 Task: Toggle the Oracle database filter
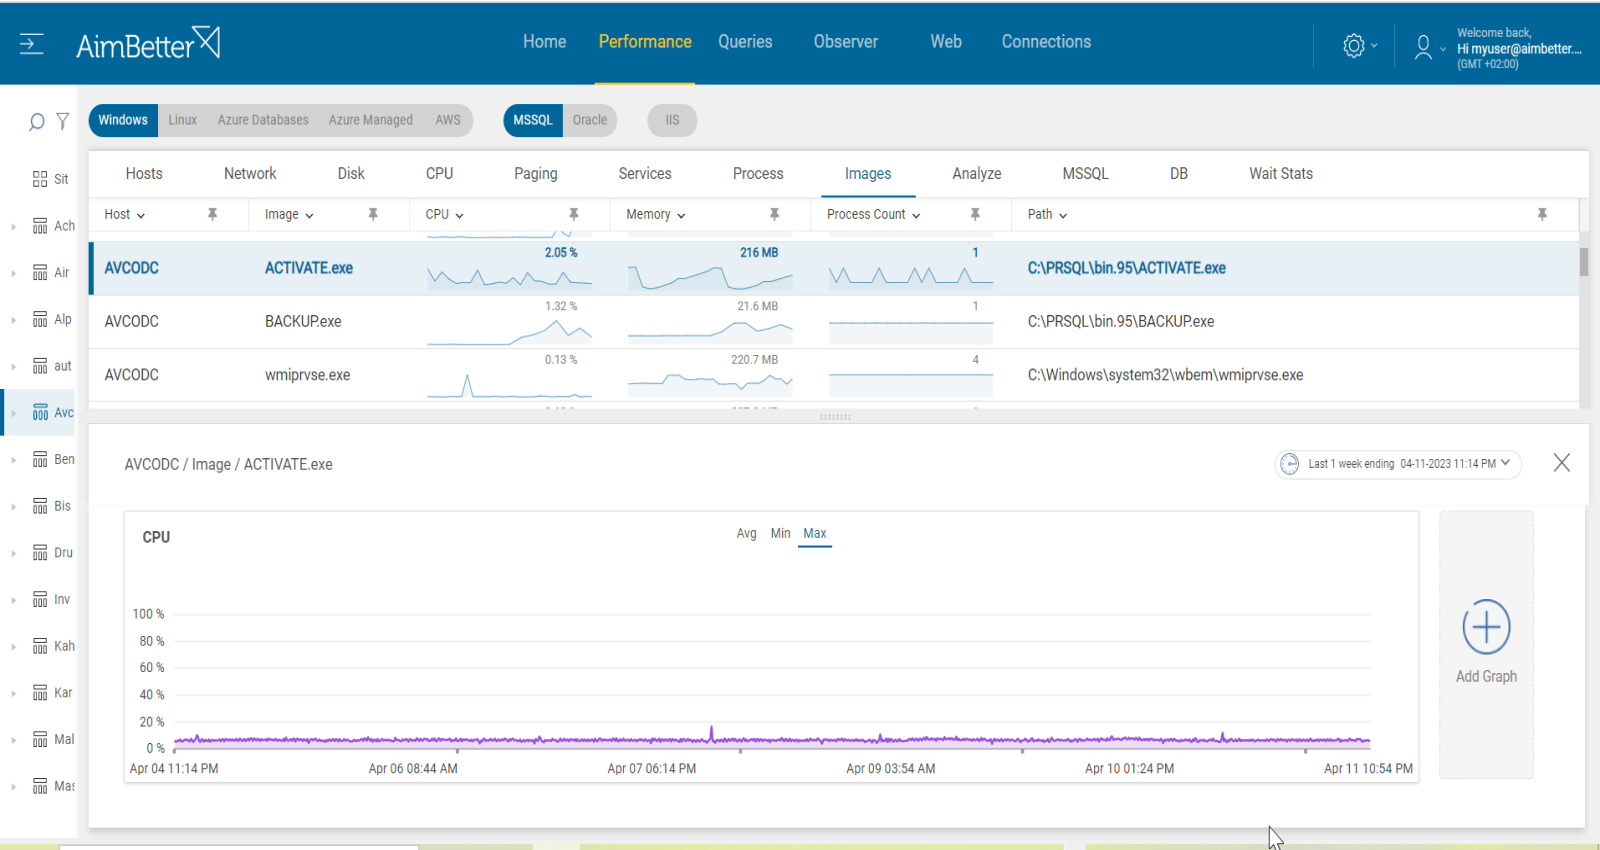[x=590, y=120]
